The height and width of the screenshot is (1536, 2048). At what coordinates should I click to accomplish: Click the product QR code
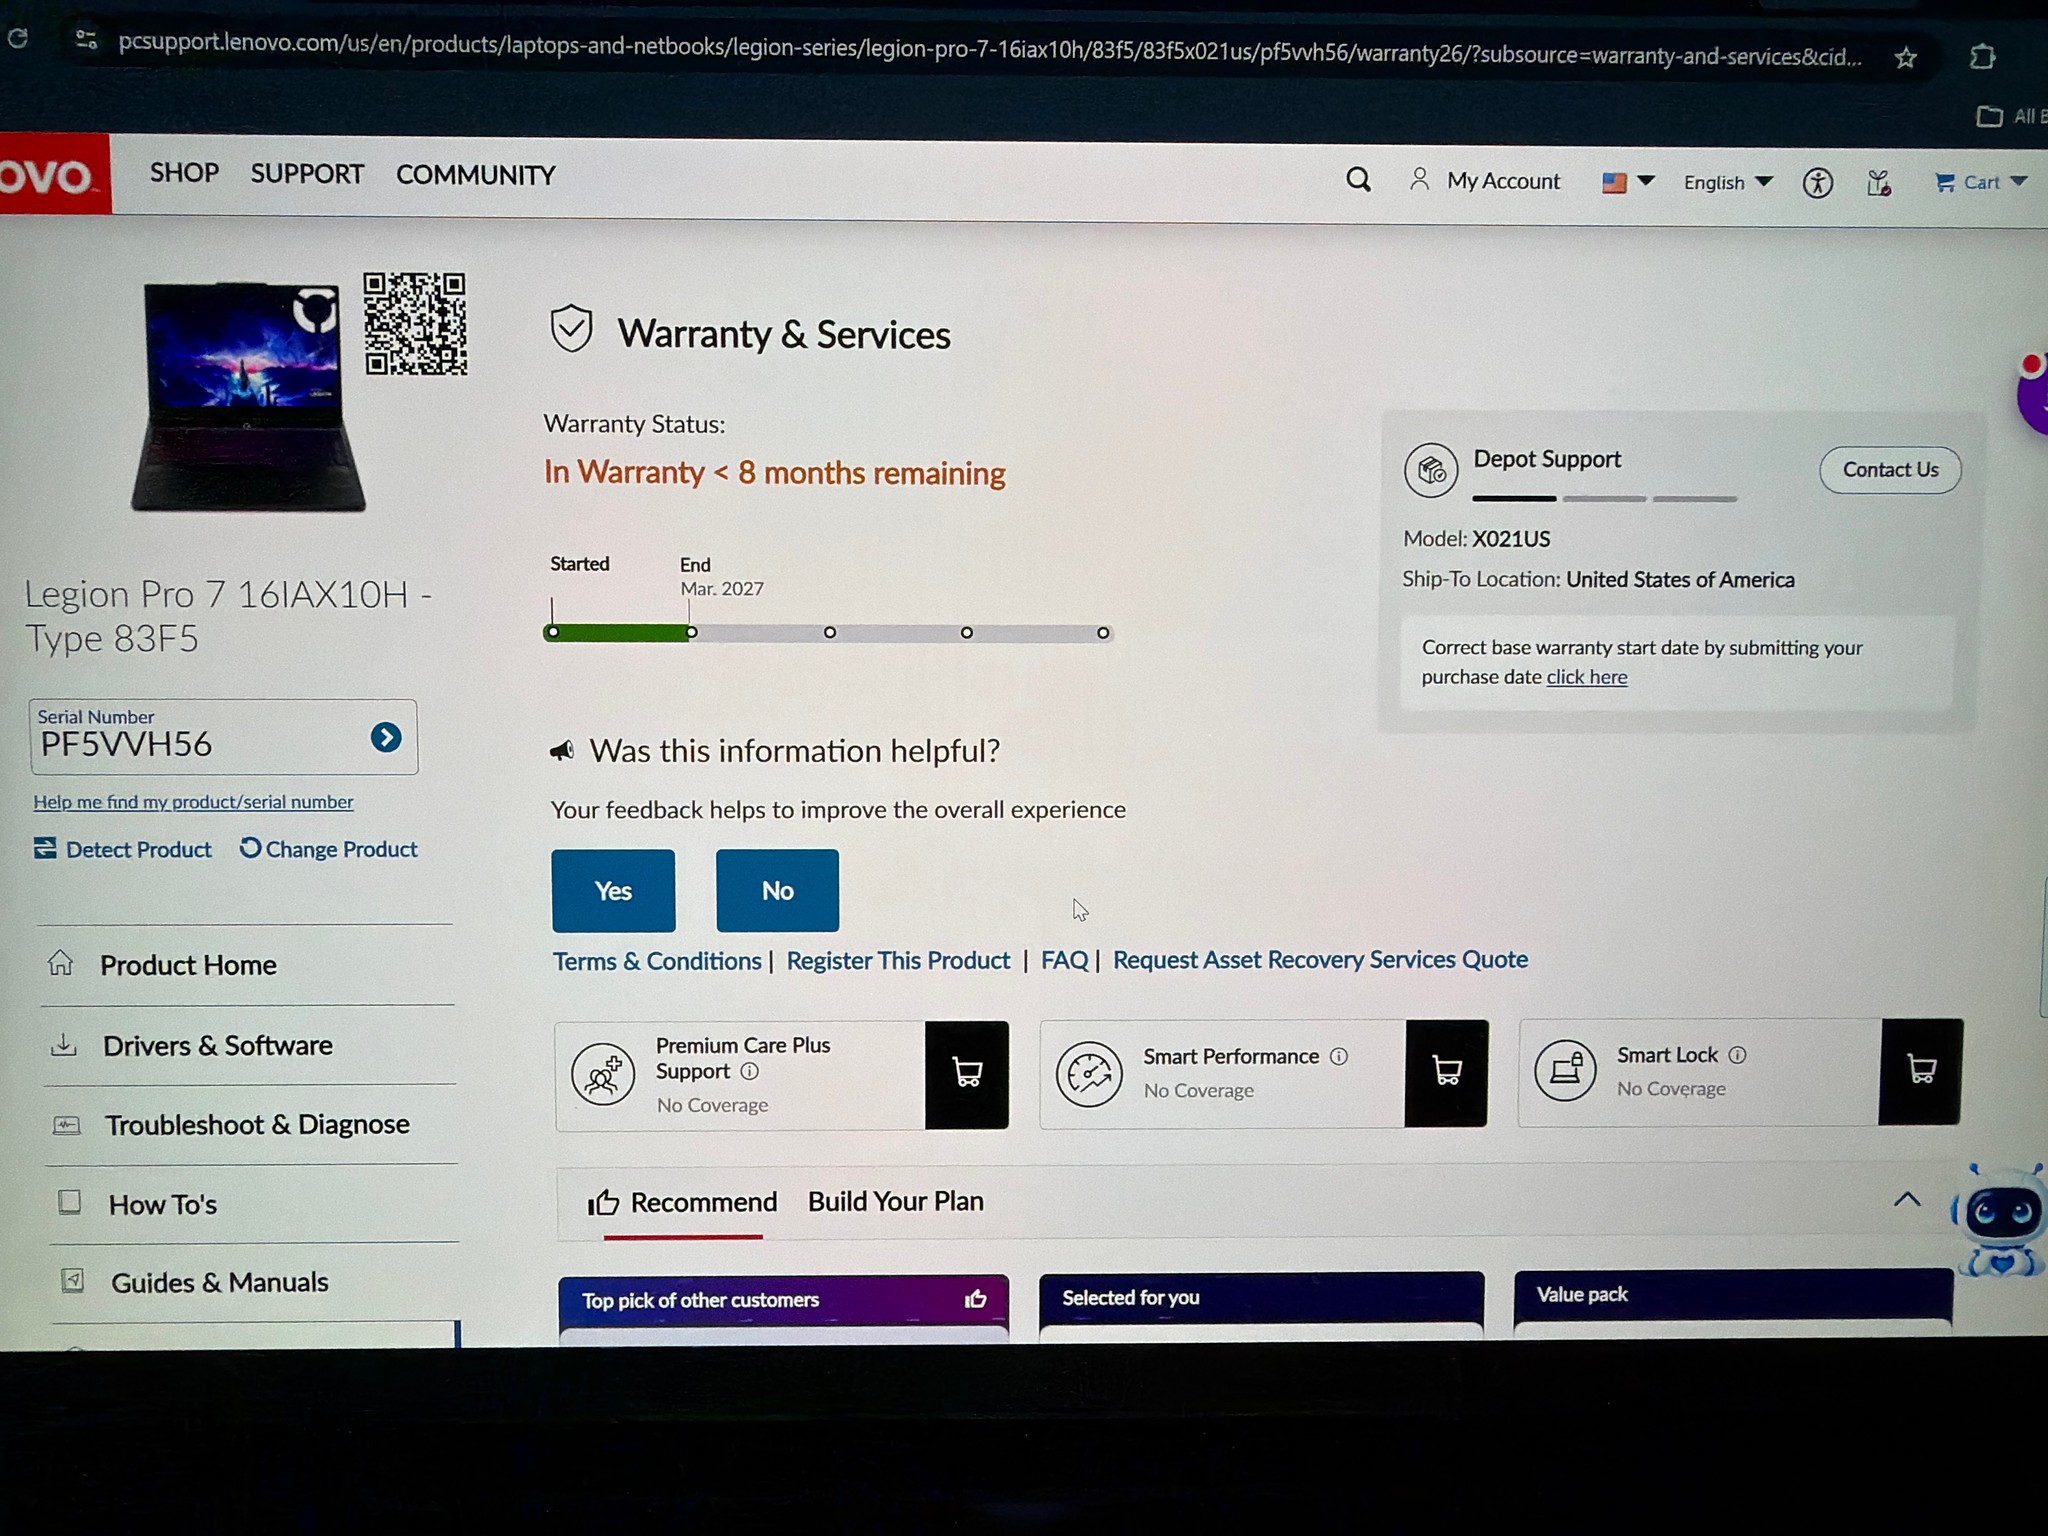[415, 324]
